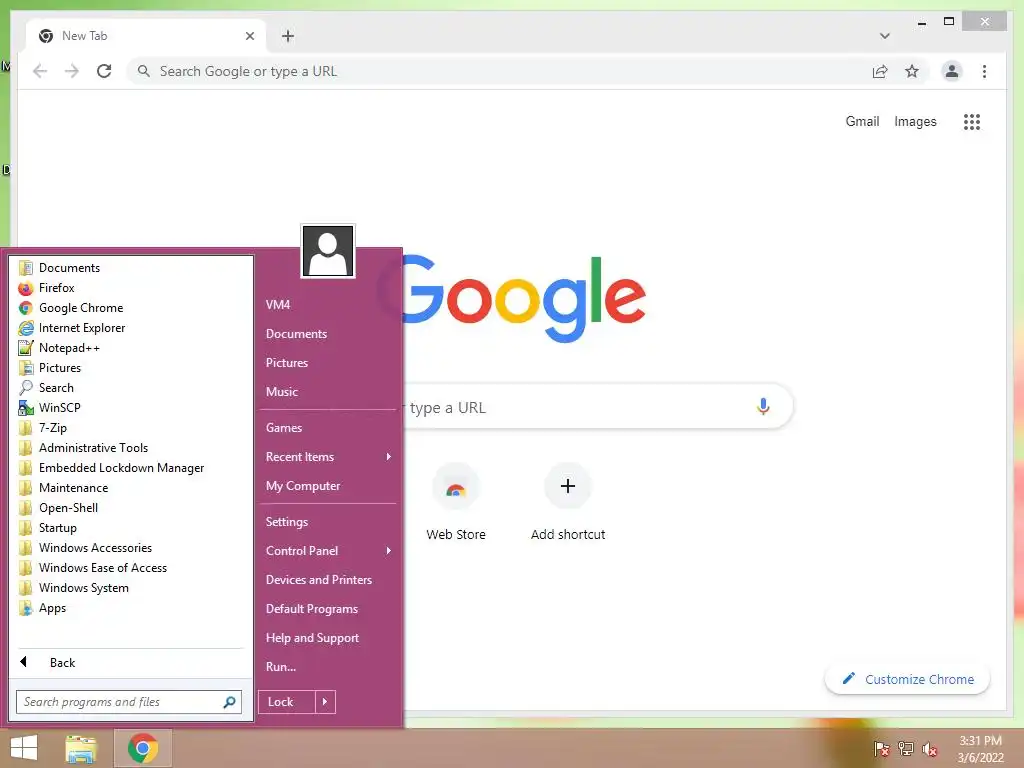Viewport: 1024px width, 768px height.
Task: Open a new Chrome tab with plus button
Action: point(288,36)
